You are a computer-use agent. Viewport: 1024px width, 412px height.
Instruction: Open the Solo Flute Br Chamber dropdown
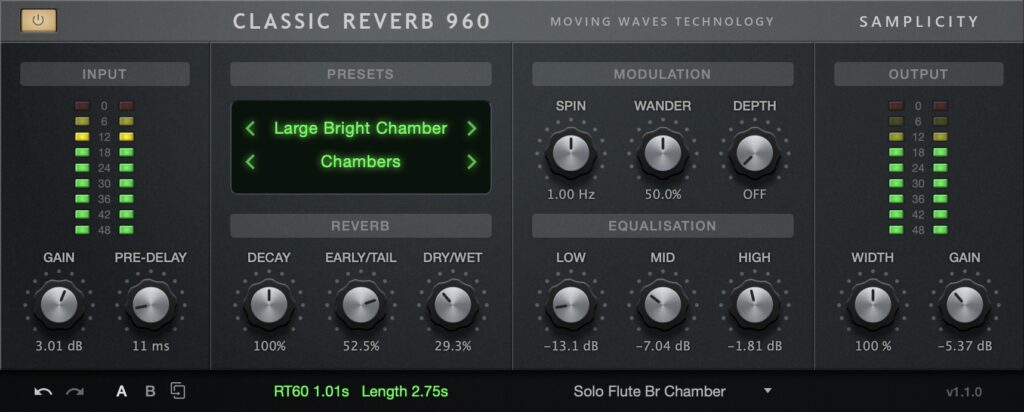point(673,391)
